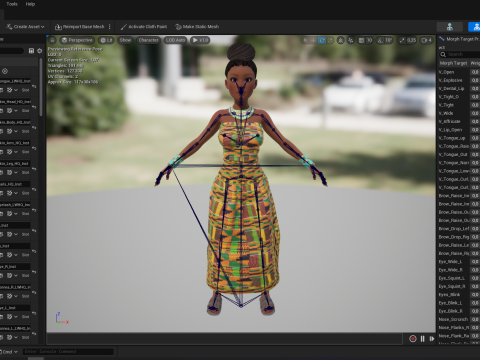The width and height of the screenshot is (480, 360).
Task: Use selected asset for Skin_Arm_HQ slot
Action: (1, 152)
